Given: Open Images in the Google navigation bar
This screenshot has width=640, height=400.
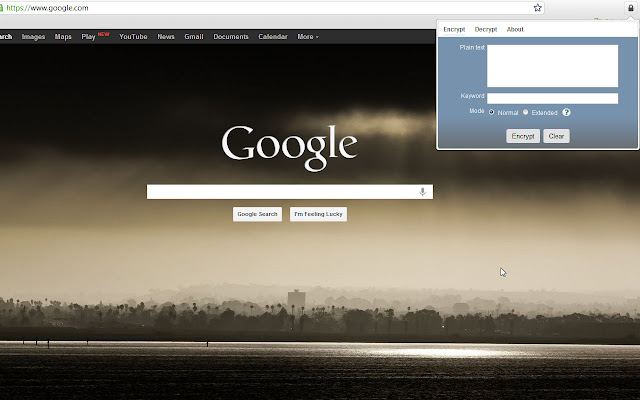Looking at the screenshot, I should [x=33, y=37].
